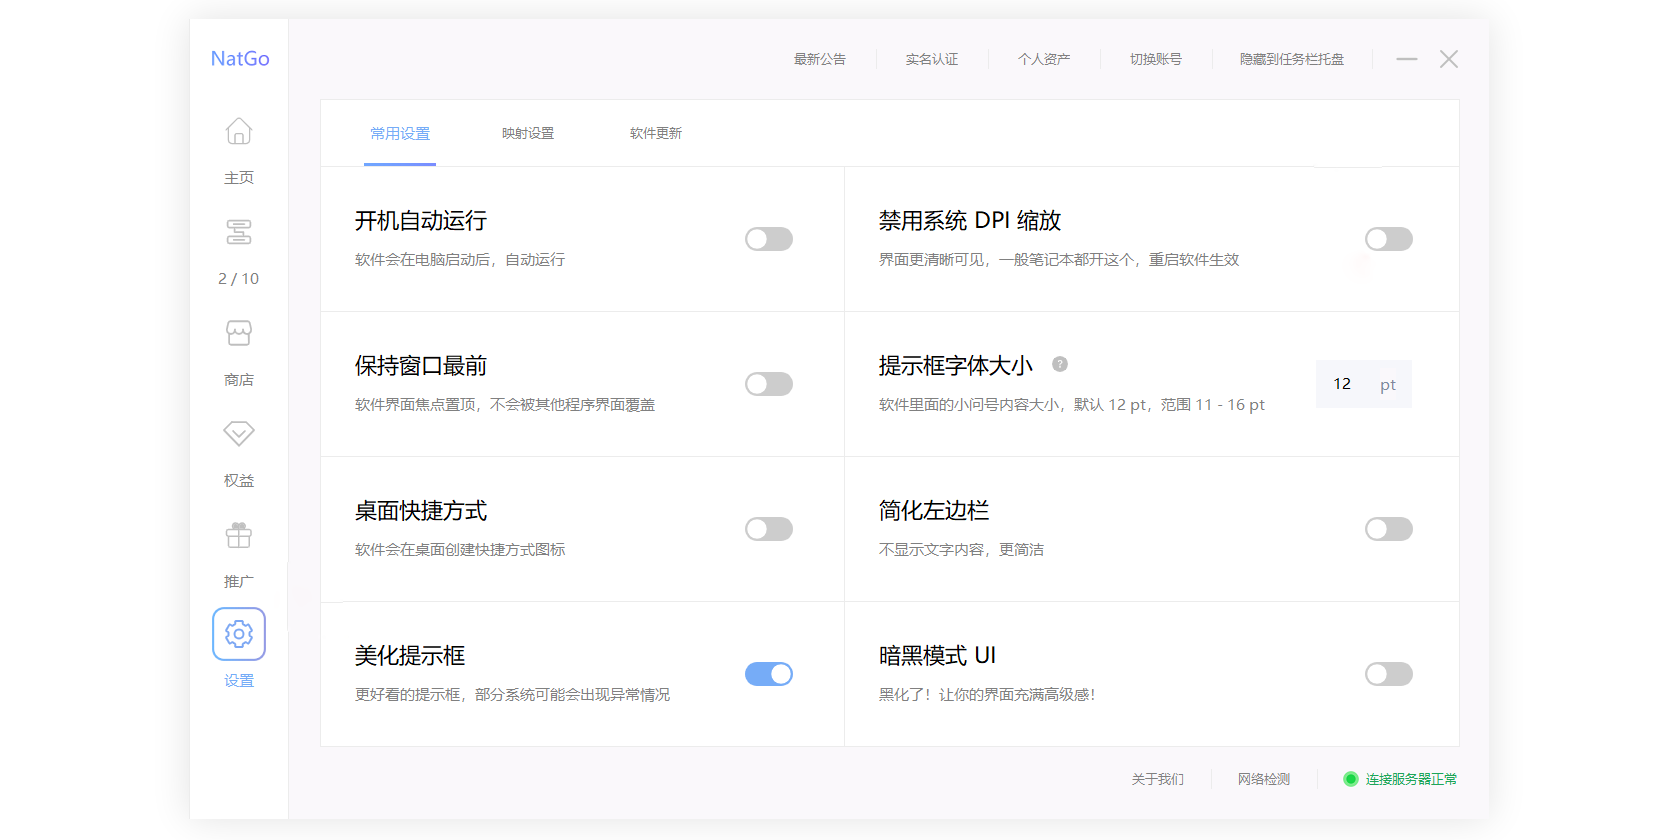Click the node list icon showing 2 / 10
This screenshot has width=1680, height=840.
[x=239, y=233]
